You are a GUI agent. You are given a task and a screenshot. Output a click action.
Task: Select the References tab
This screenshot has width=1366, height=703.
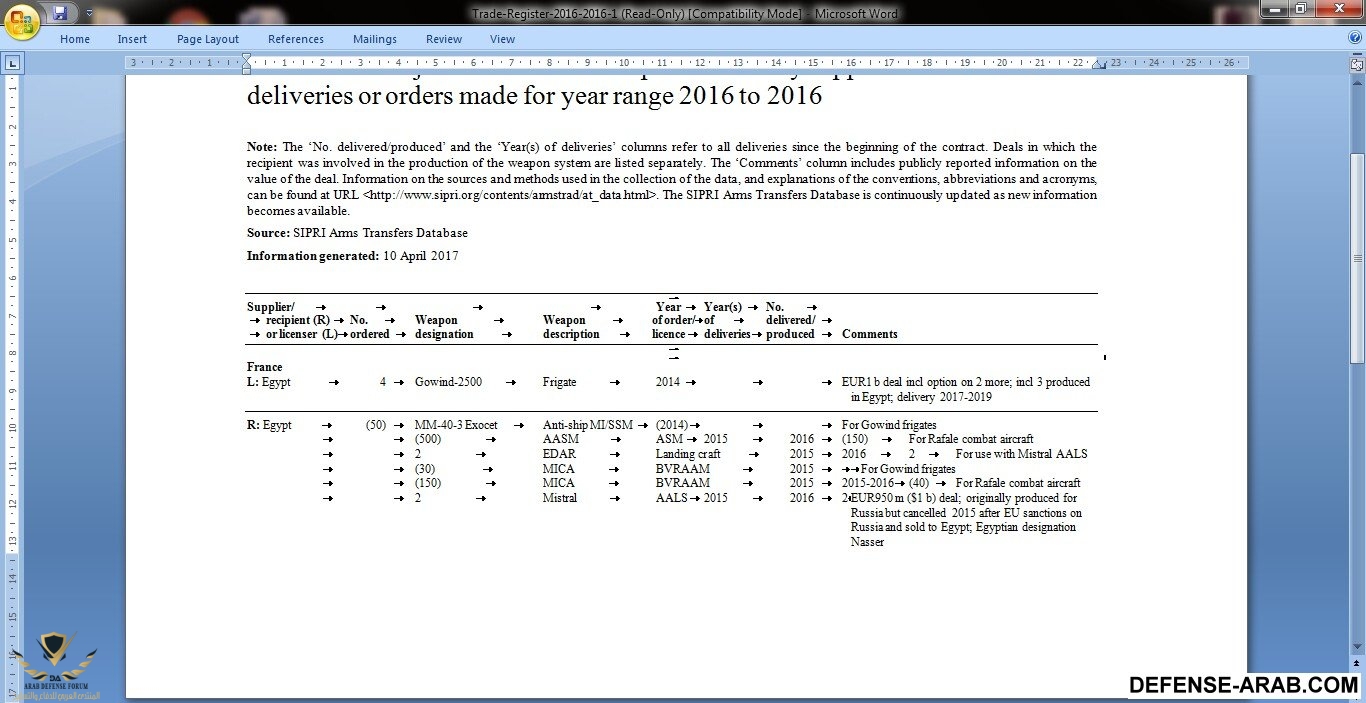click(296, 39)
